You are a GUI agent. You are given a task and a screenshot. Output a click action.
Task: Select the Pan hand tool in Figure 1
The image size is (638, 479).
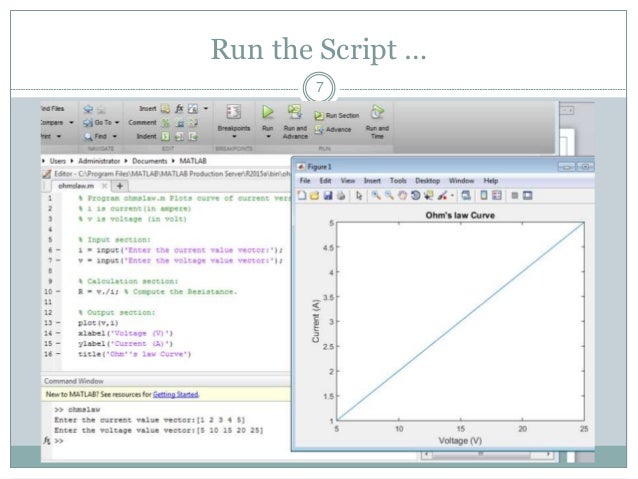click(402, 196)
